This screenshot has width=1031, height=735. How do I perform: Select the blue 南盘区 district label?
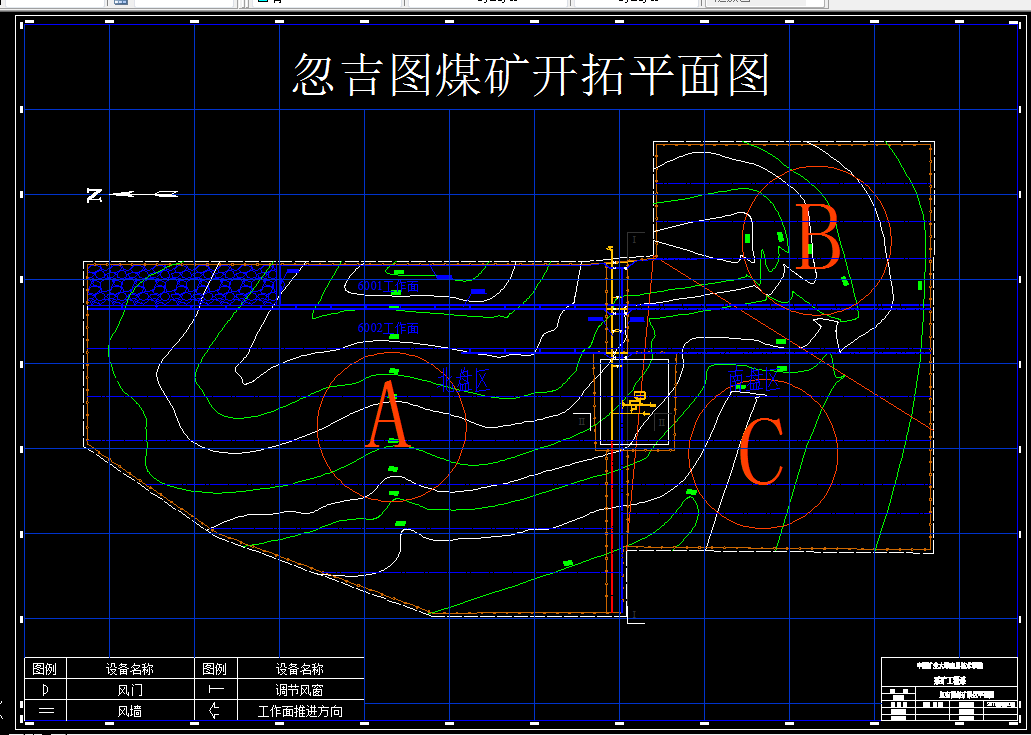pos(754,381)
